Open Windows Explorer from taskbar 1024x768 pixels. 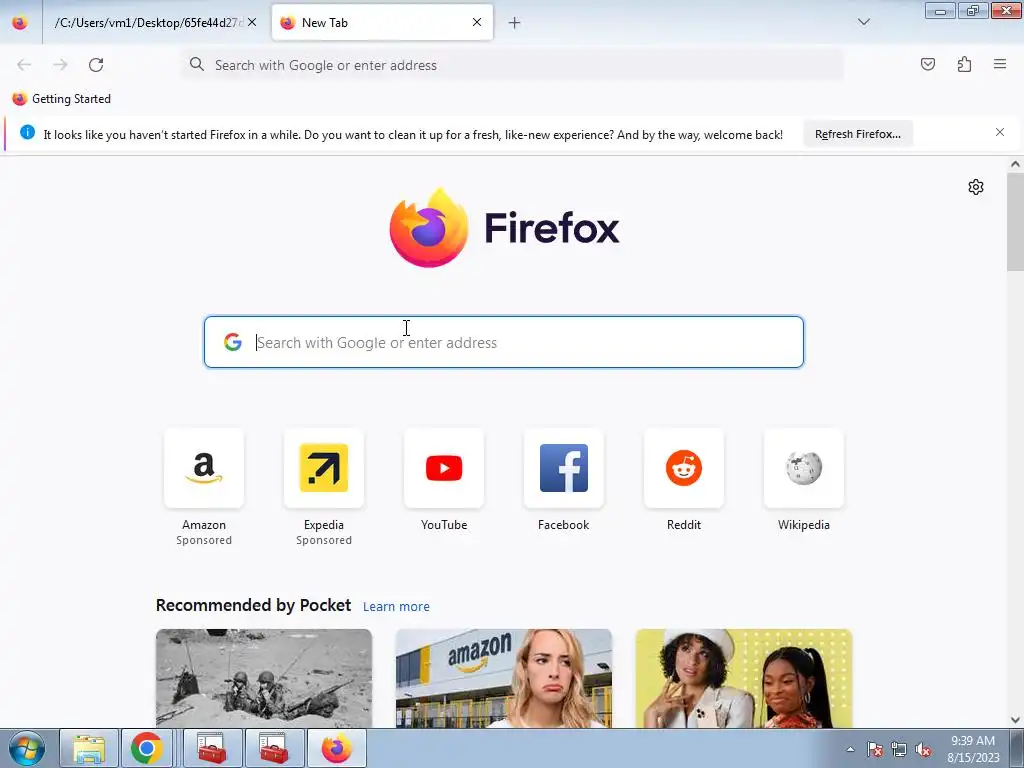tap(89, 748)
